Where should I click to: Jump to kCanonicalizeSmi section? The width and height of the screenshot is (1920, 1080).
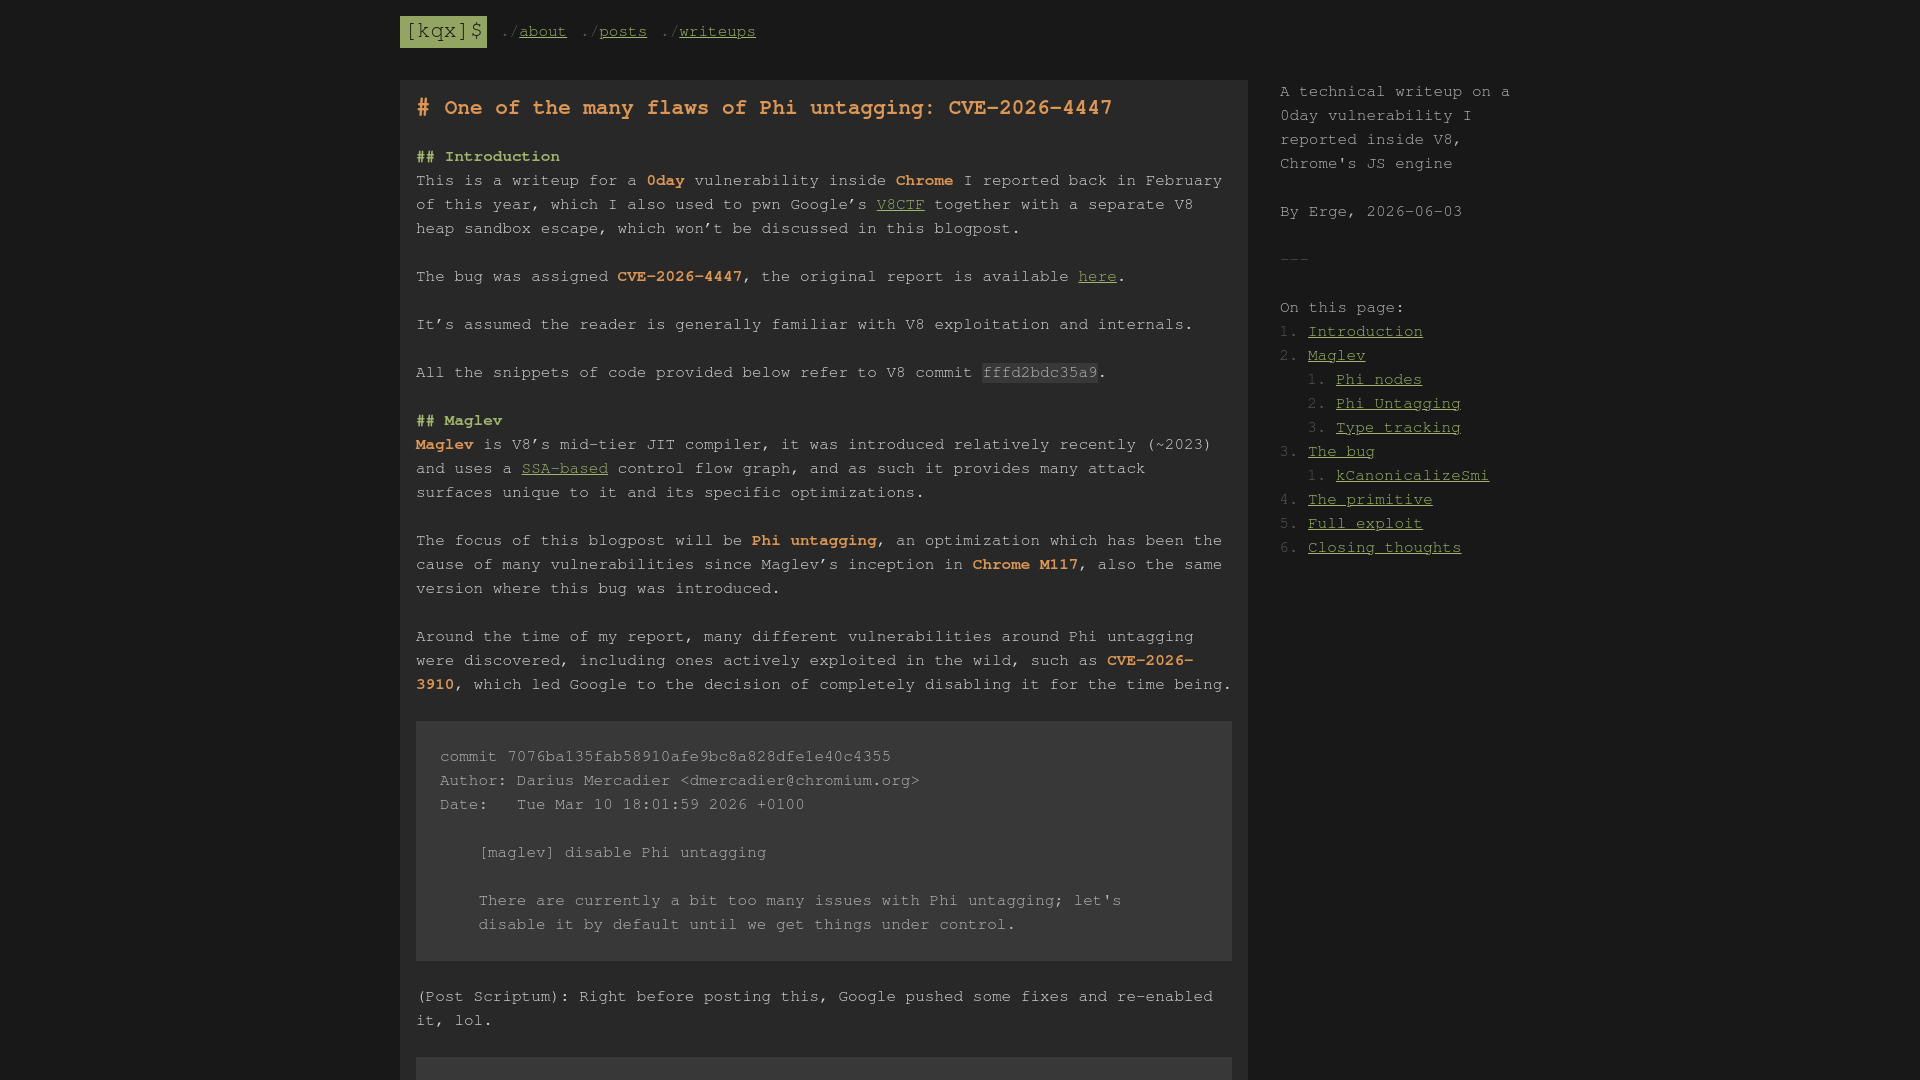(1412, 476)
